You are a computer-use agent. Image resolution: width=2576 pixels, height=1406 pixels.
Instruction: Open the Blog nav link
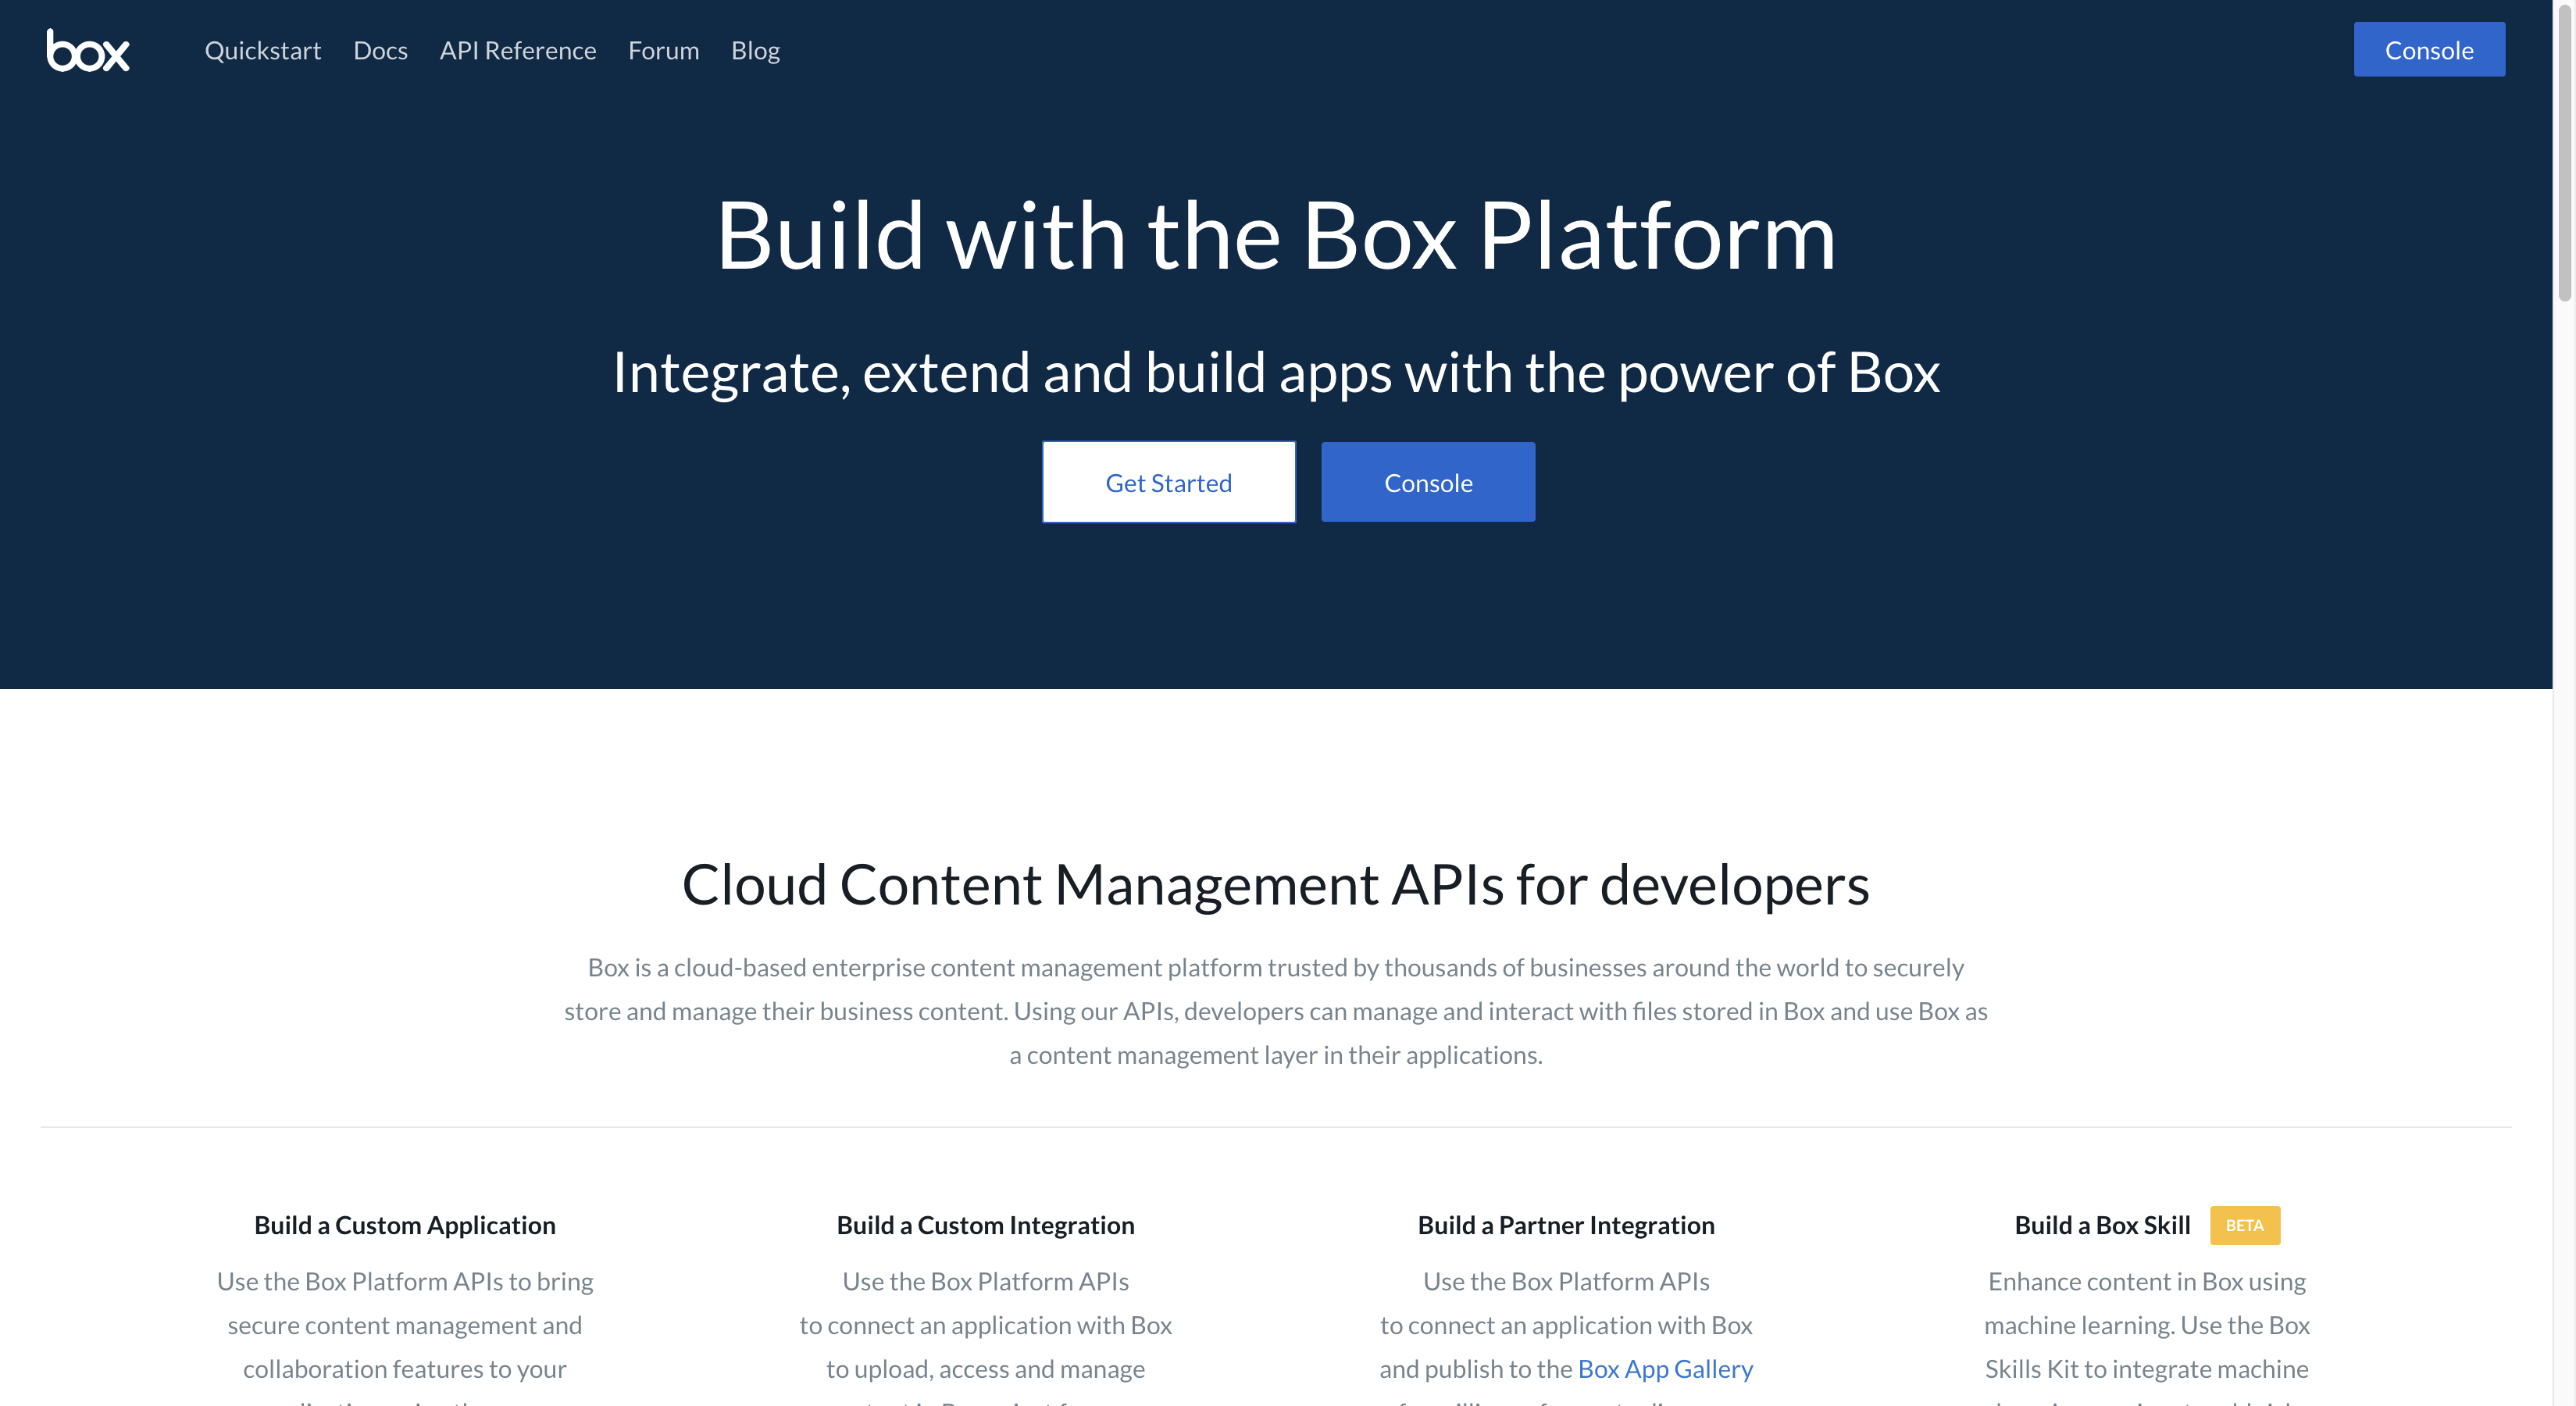(x=755, y=50)
